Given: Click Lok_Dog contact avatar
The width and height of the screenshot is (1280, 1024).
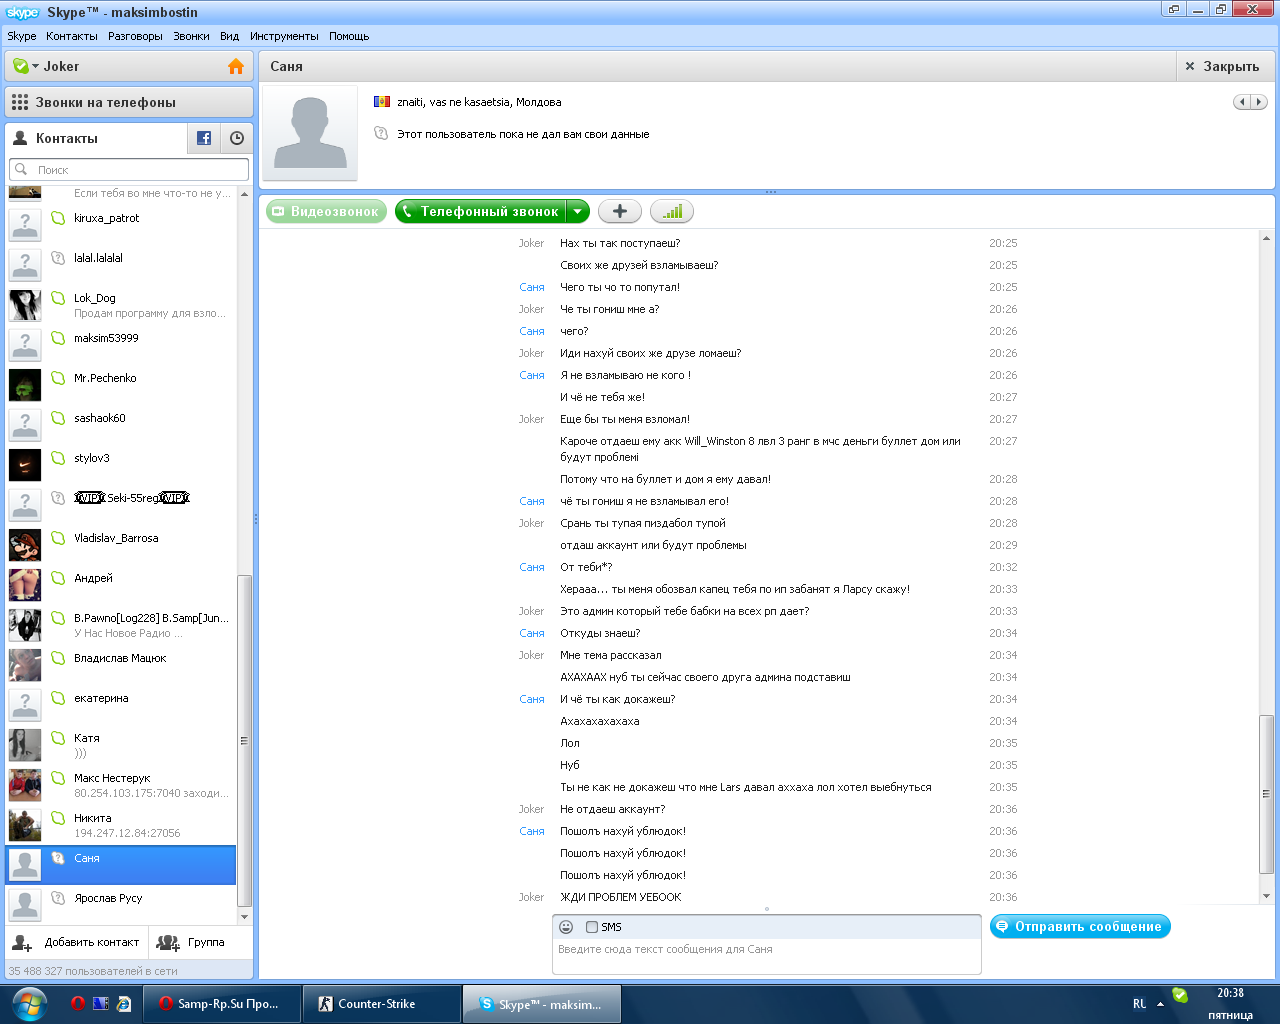Looking at the screenshot, I should pos(25,305).
